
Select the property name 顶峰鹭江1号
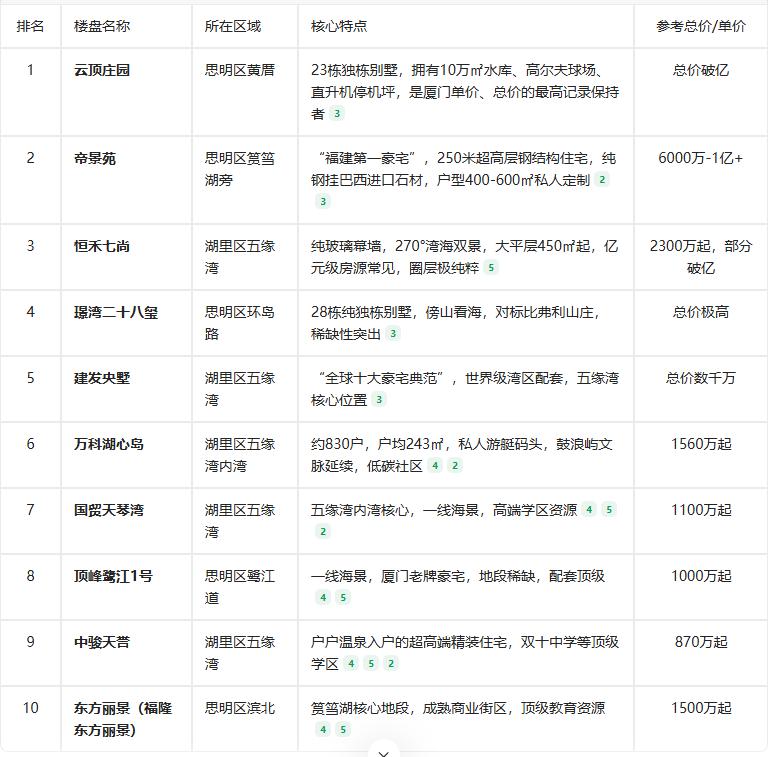coord(113,576)
